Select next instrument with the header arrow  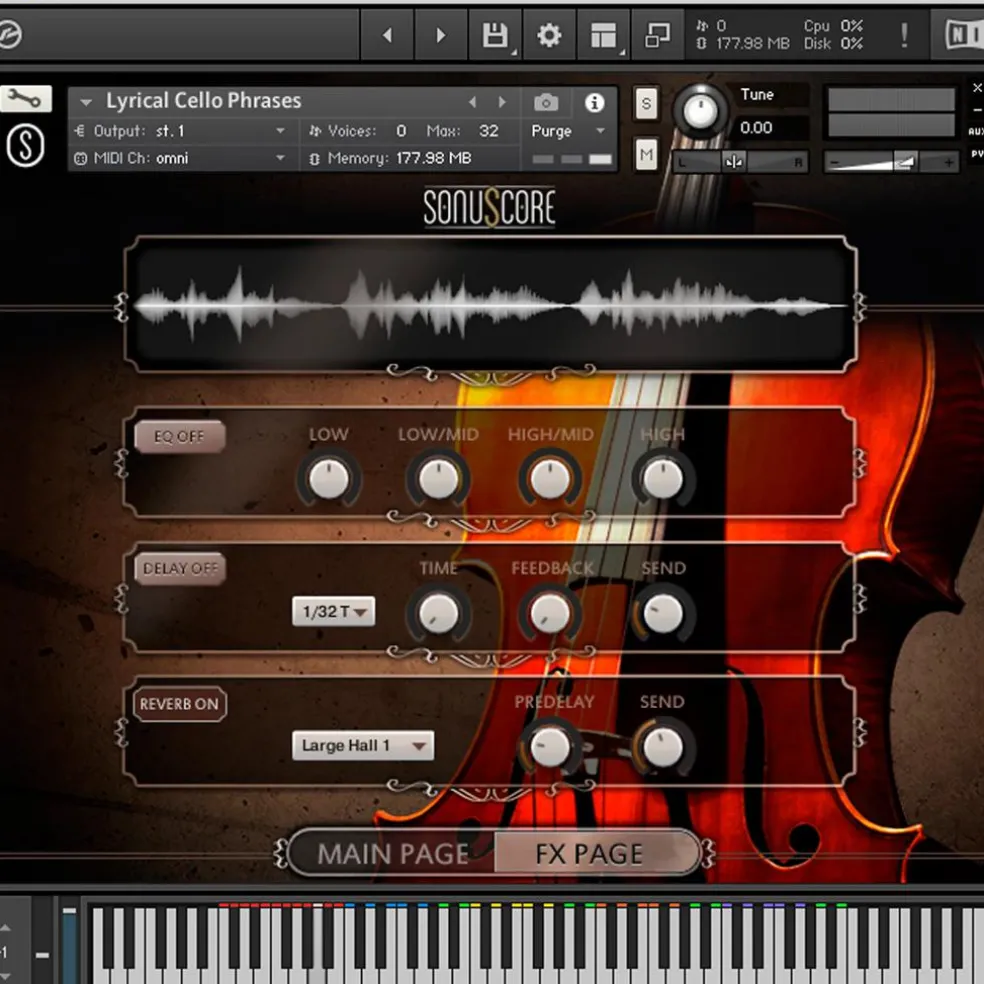pyautogui.click(x=501, y=102)
